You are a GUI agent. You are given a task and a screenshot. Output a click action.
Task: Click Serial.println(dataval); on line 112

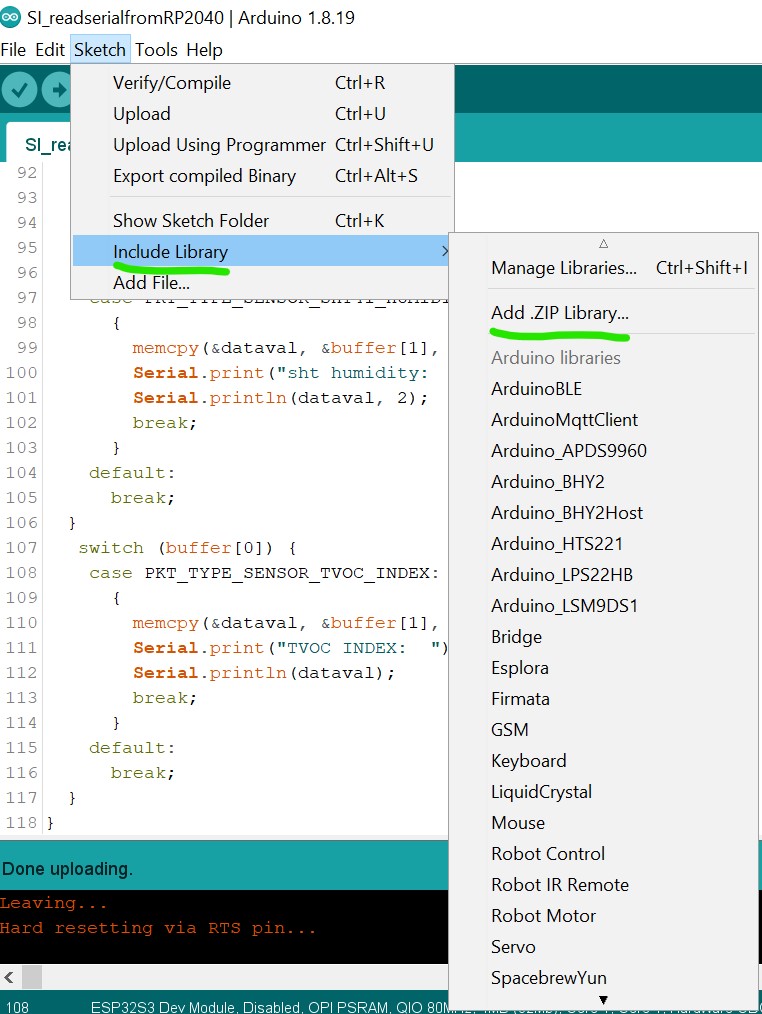264,673
